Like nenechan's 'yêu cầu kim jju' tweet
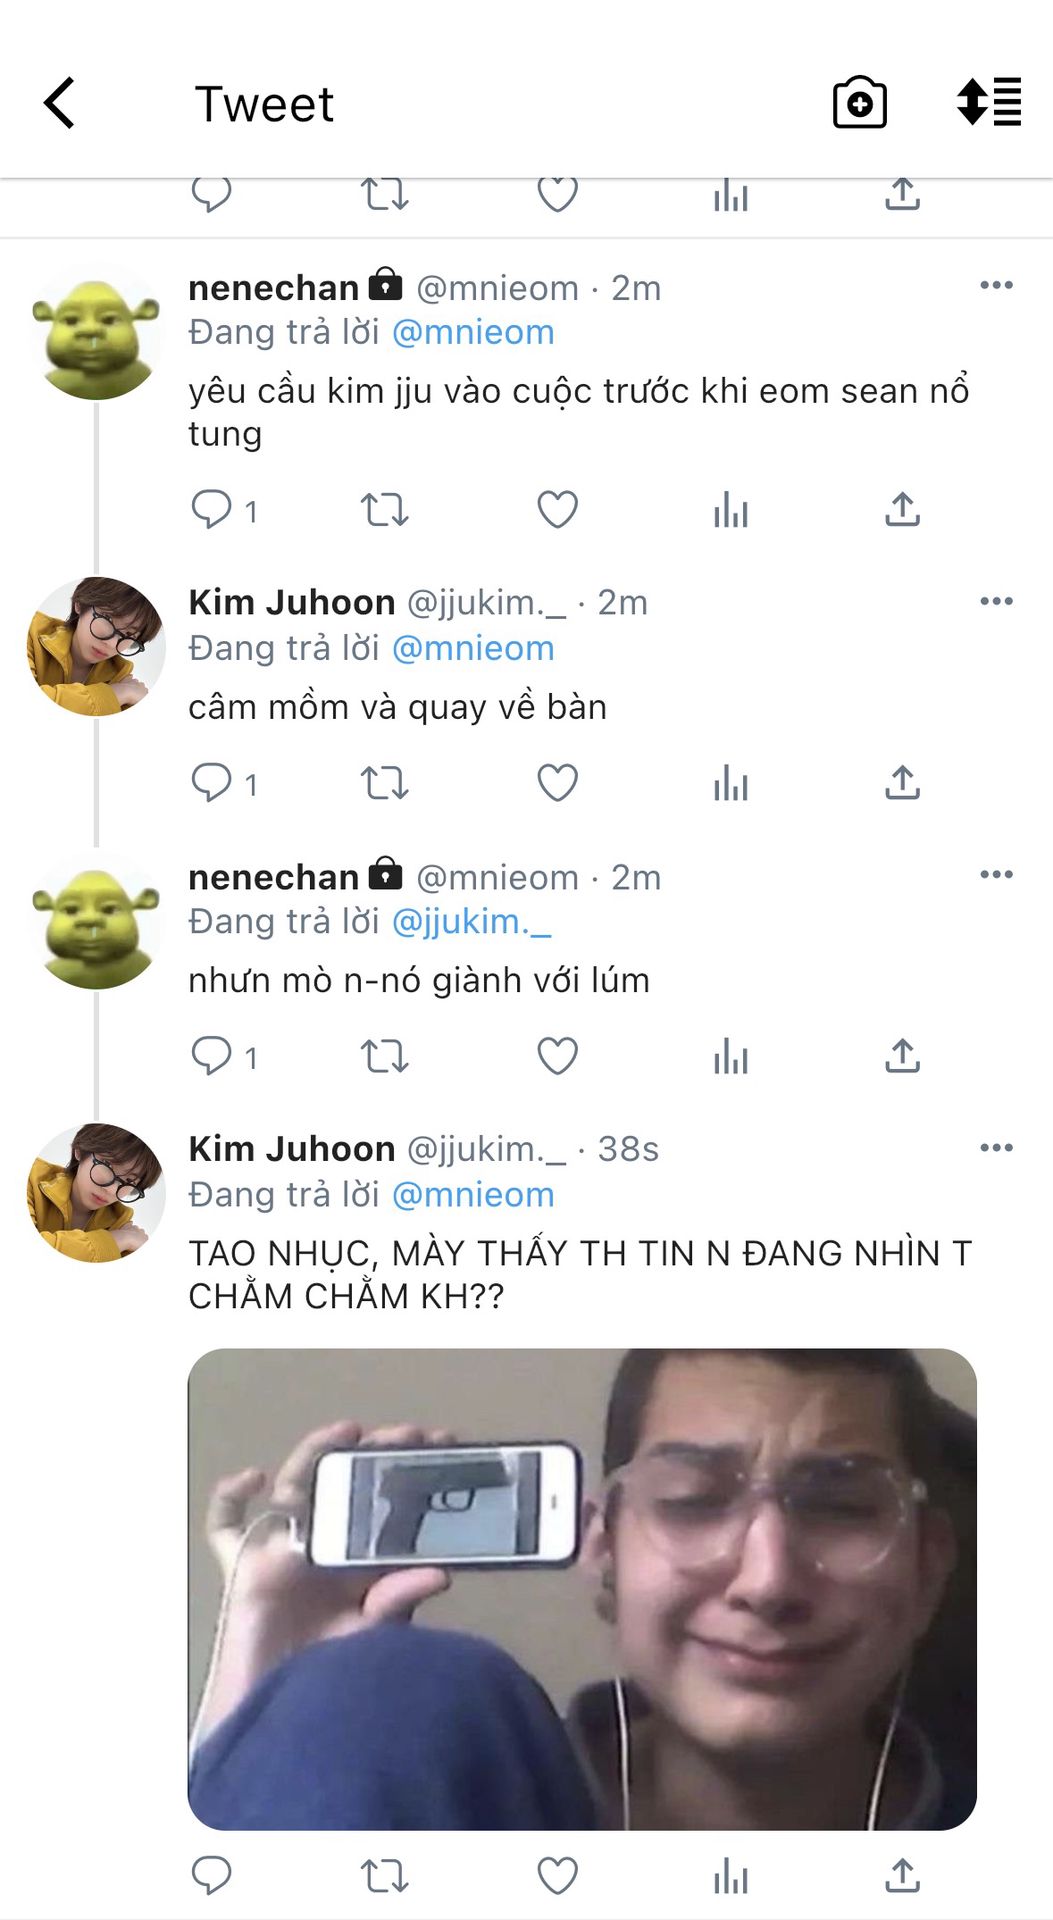This screenshot has width=1053, height=1920. pyautogui.click(x=557, y=510)
